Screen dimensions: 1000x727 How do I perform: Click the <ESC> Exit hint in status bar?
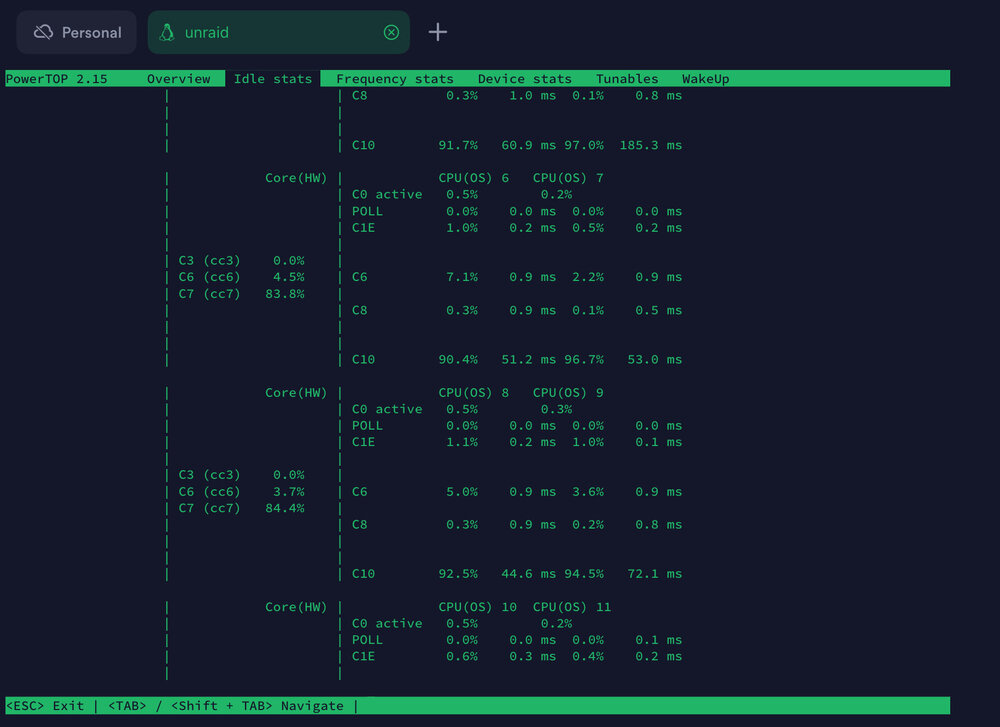[45, 706]
